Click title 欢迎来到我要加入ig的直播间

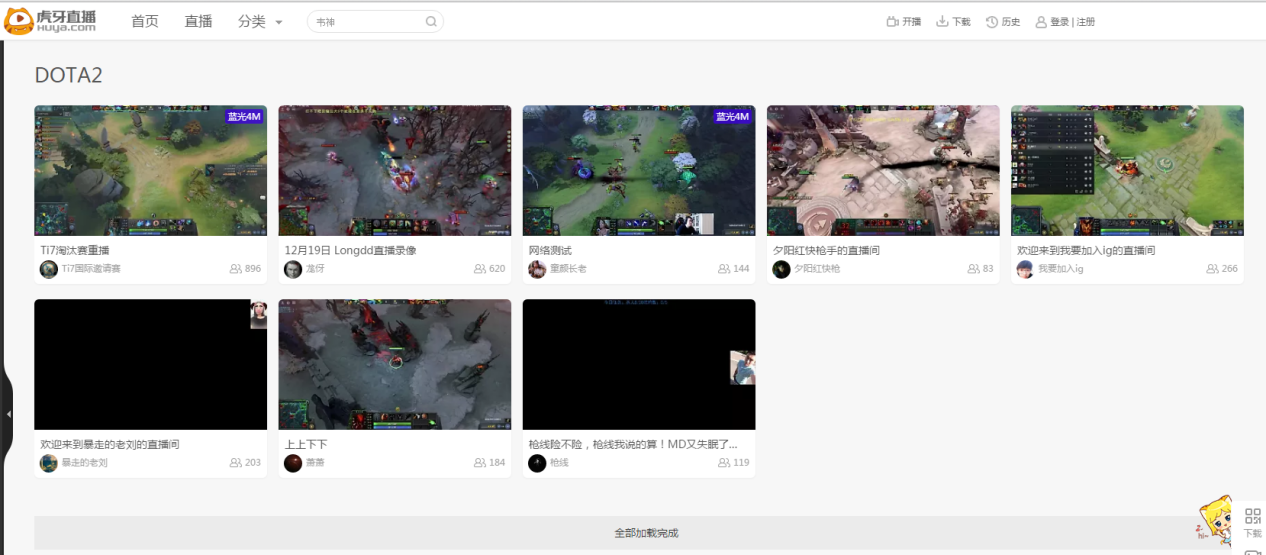(1086, 250)
